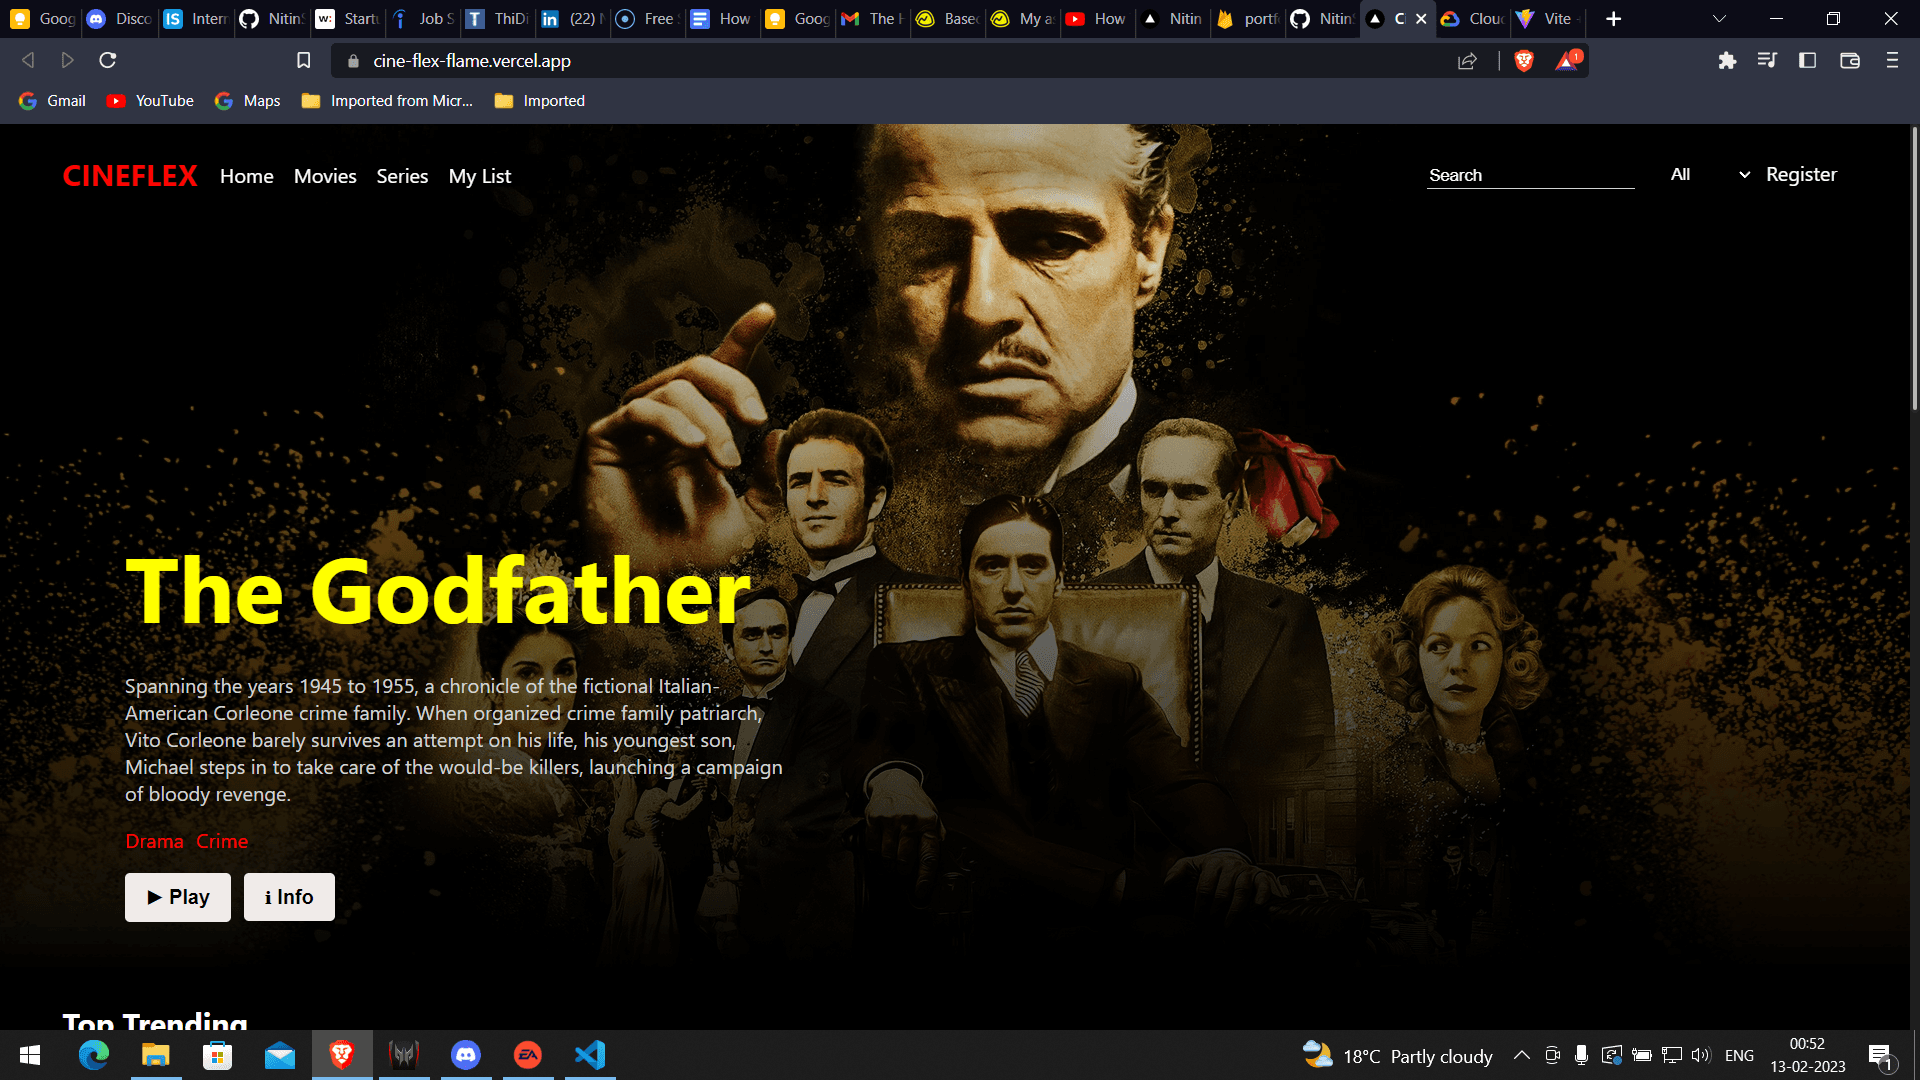Open a new browser tab
The height and width of the screenshot is (1080, 1920).
pos(1613,19)
